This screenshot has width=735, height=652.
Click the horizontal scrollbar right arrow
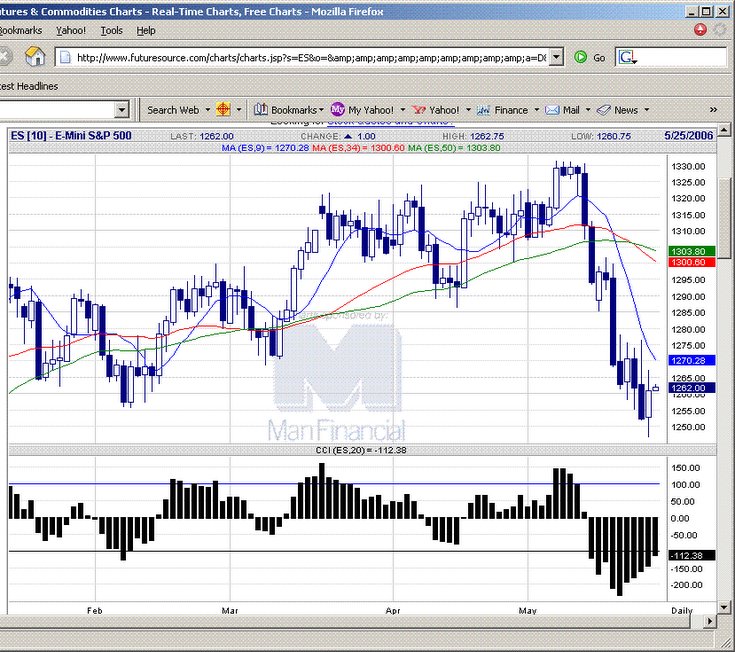[710, 621]
